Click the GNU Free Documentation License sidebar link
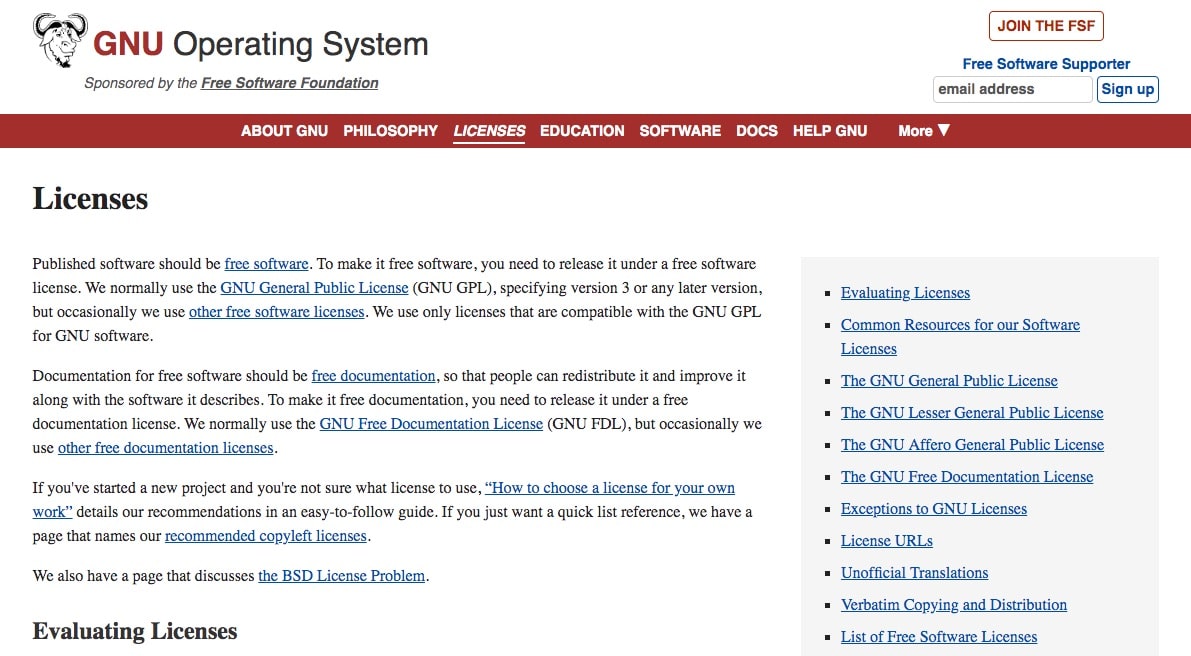 pyautogui.click(x=966, y=476)
